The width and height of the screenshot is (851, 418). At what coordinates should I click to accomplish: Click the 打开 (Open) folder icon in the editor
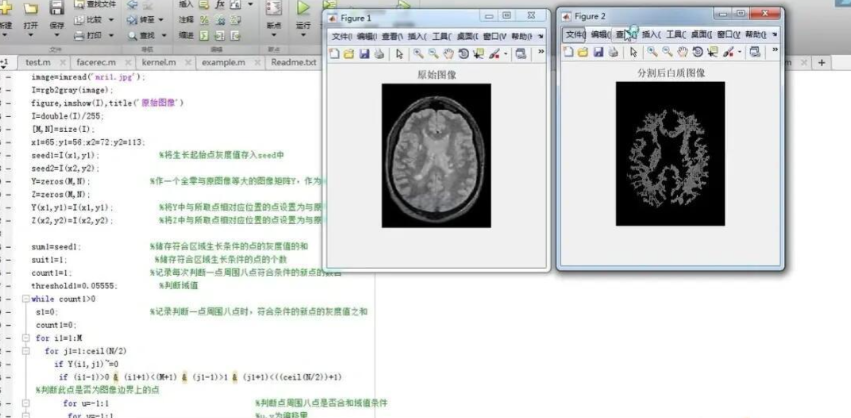pos(30,8)
